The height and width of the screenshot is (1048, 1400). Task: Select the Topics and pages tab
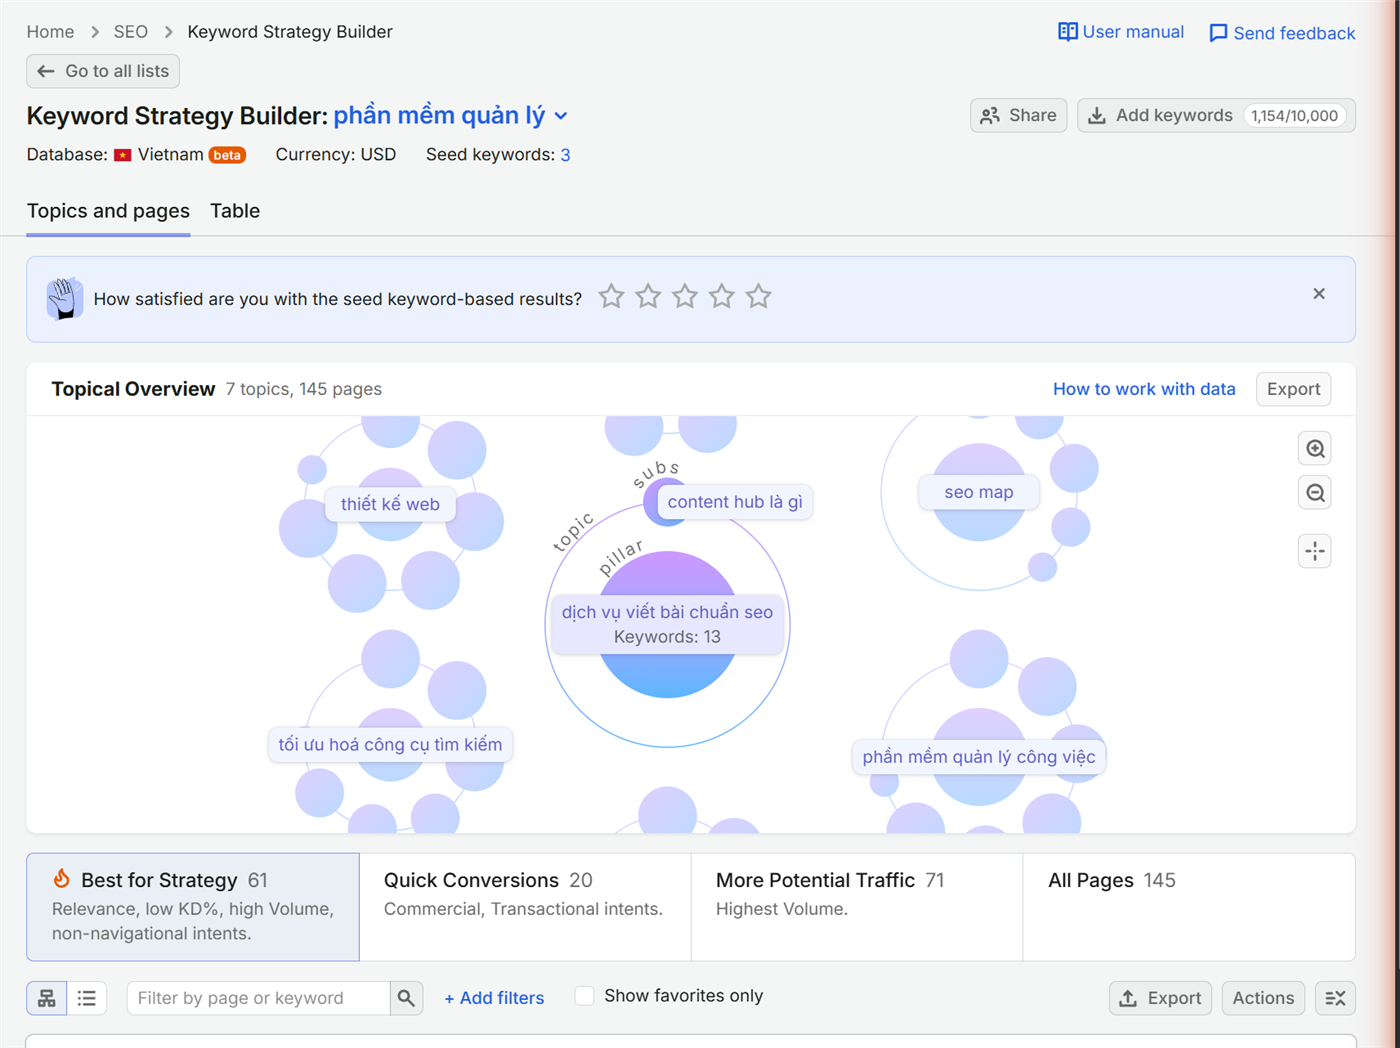[108, 211]
